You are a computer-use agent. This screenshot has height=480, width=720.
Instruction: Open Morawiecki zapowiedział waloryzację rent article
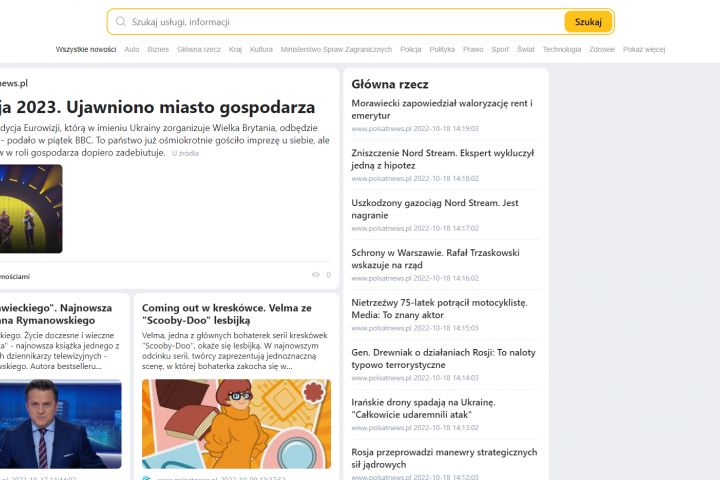(x=442, y=109)
